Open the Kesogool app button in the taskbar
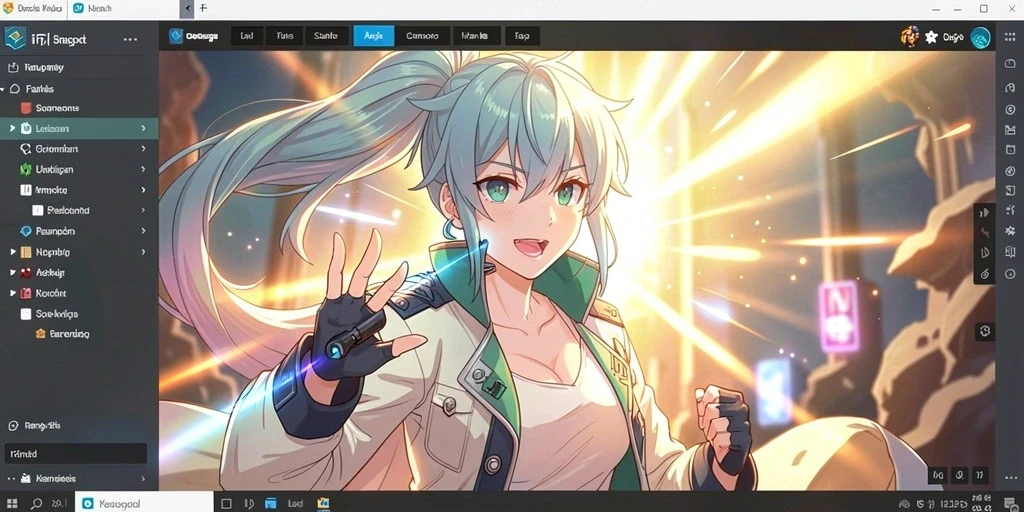1024x512 pixels. tap(144, 504)
